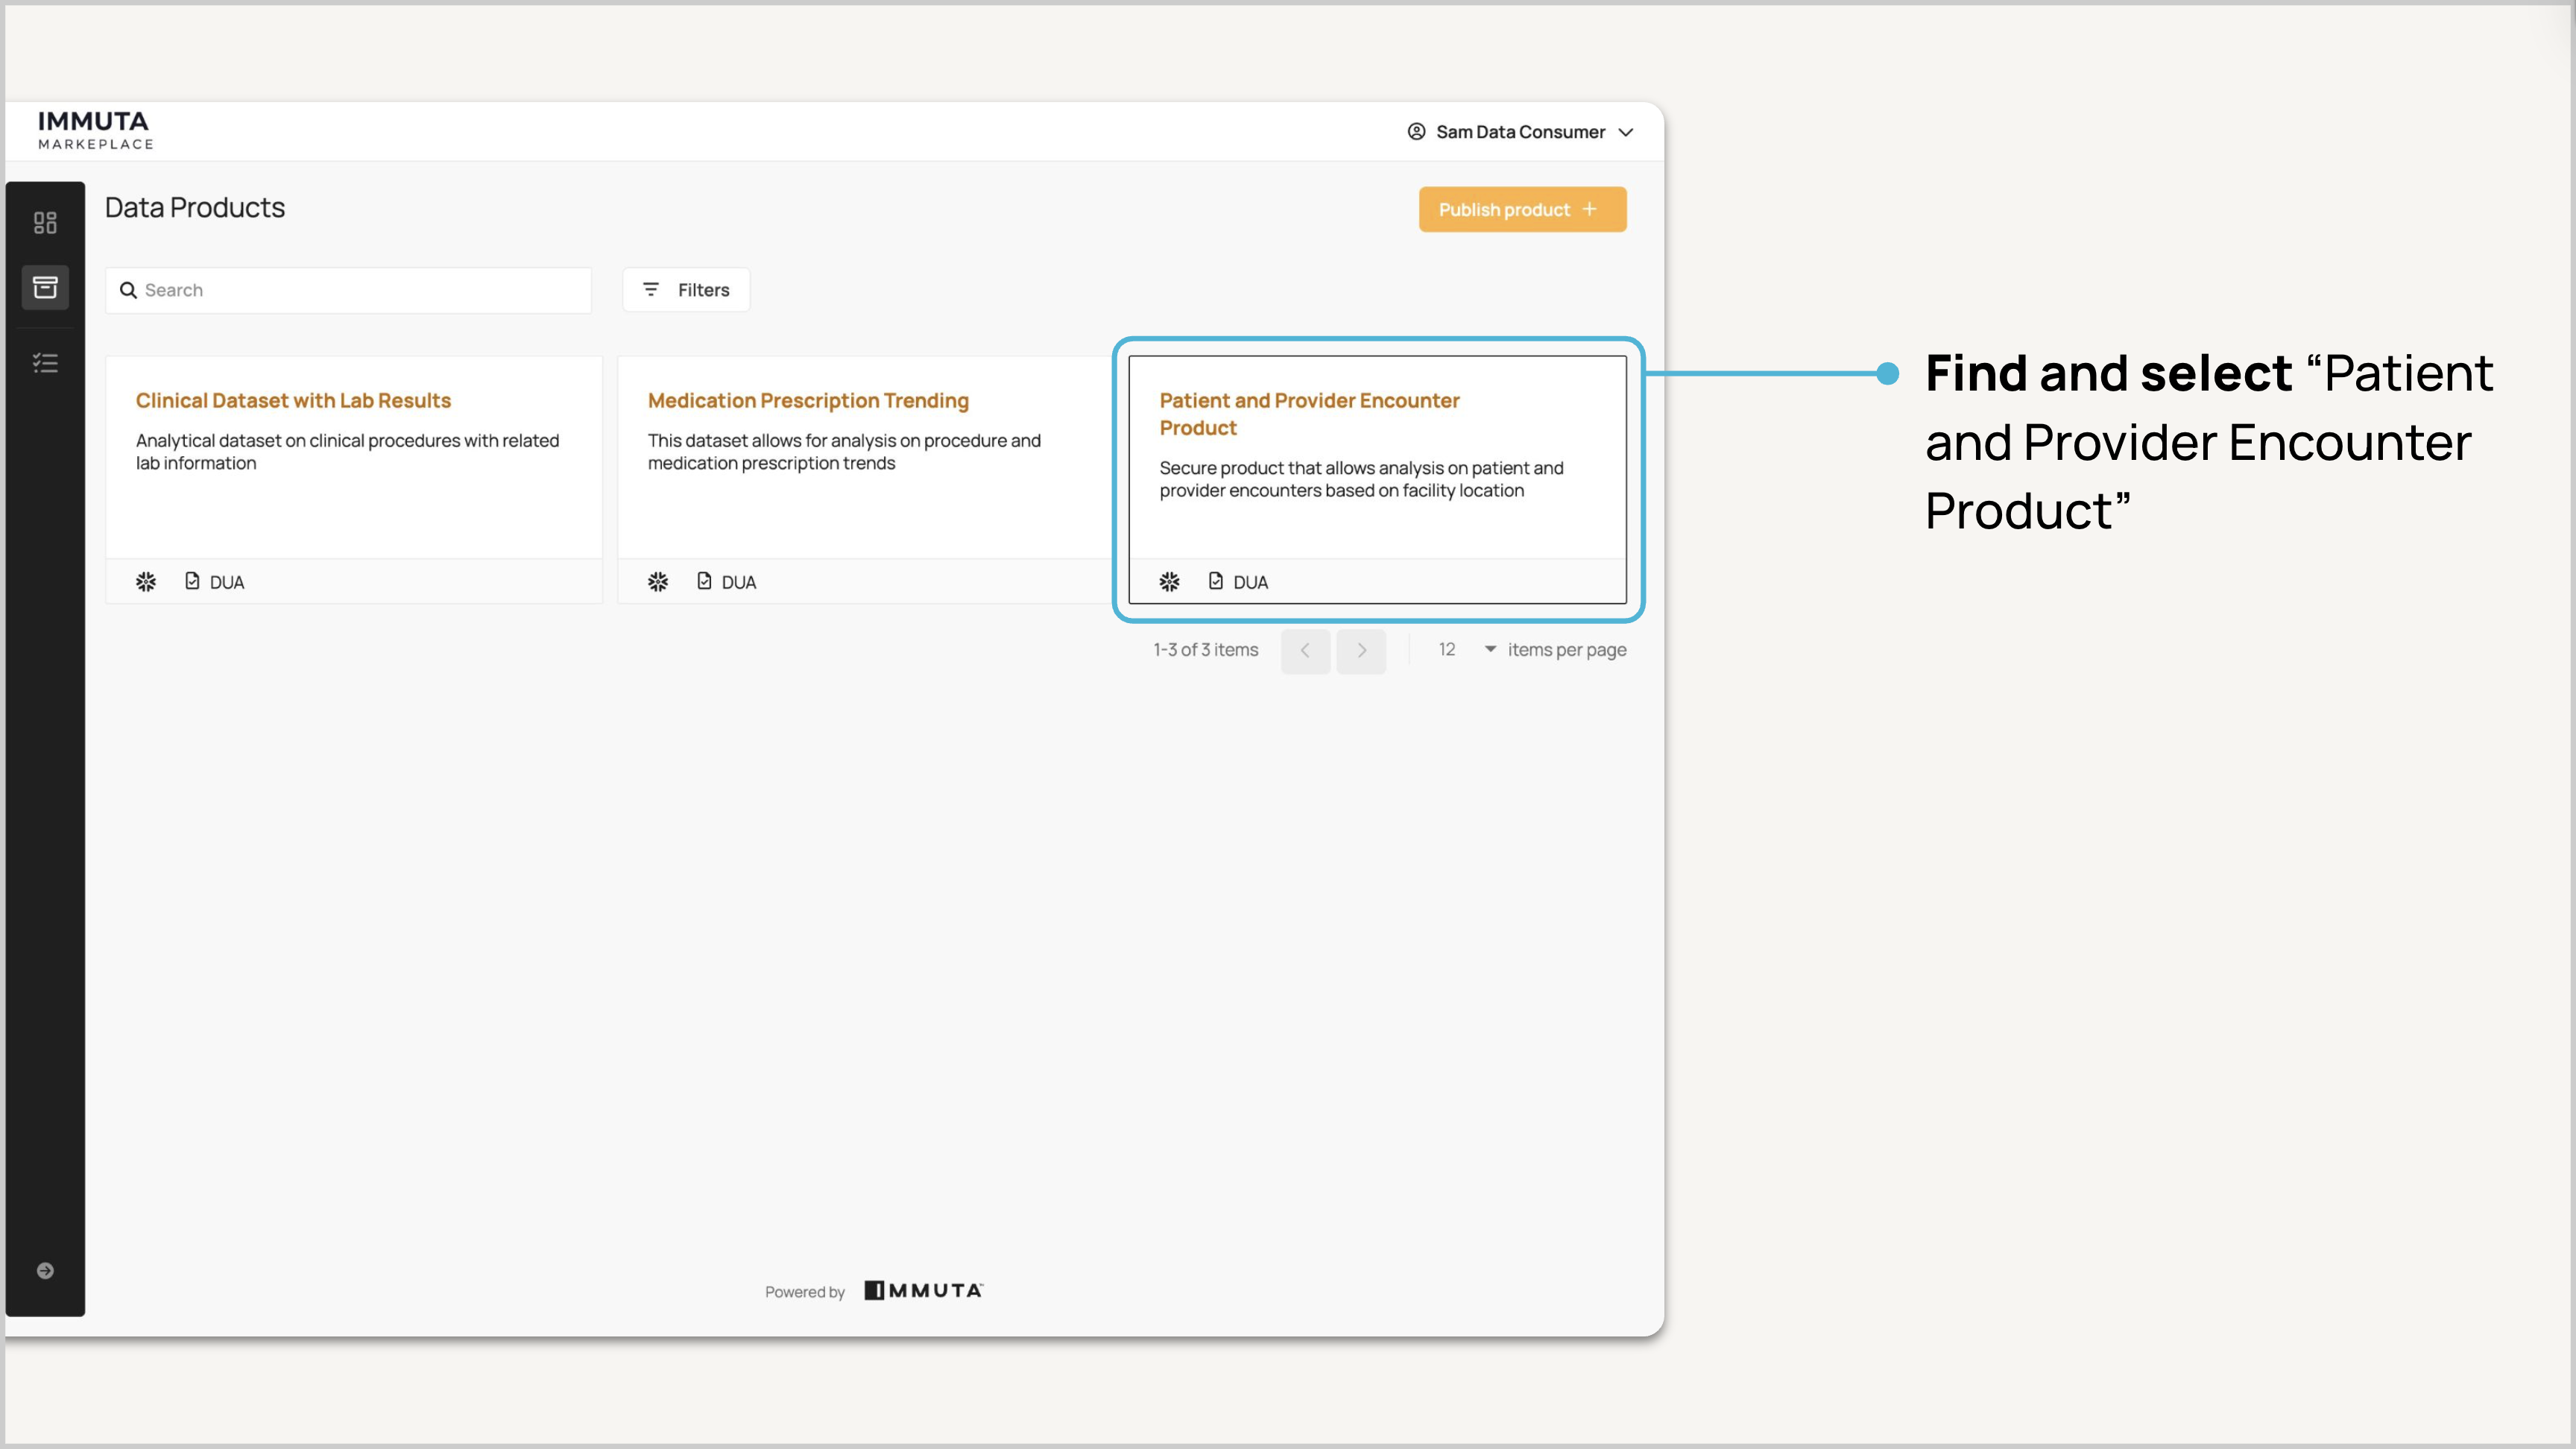Click Snowflake icon on Clinical Dataset card

pyautogui.click(x=146, y=582)
